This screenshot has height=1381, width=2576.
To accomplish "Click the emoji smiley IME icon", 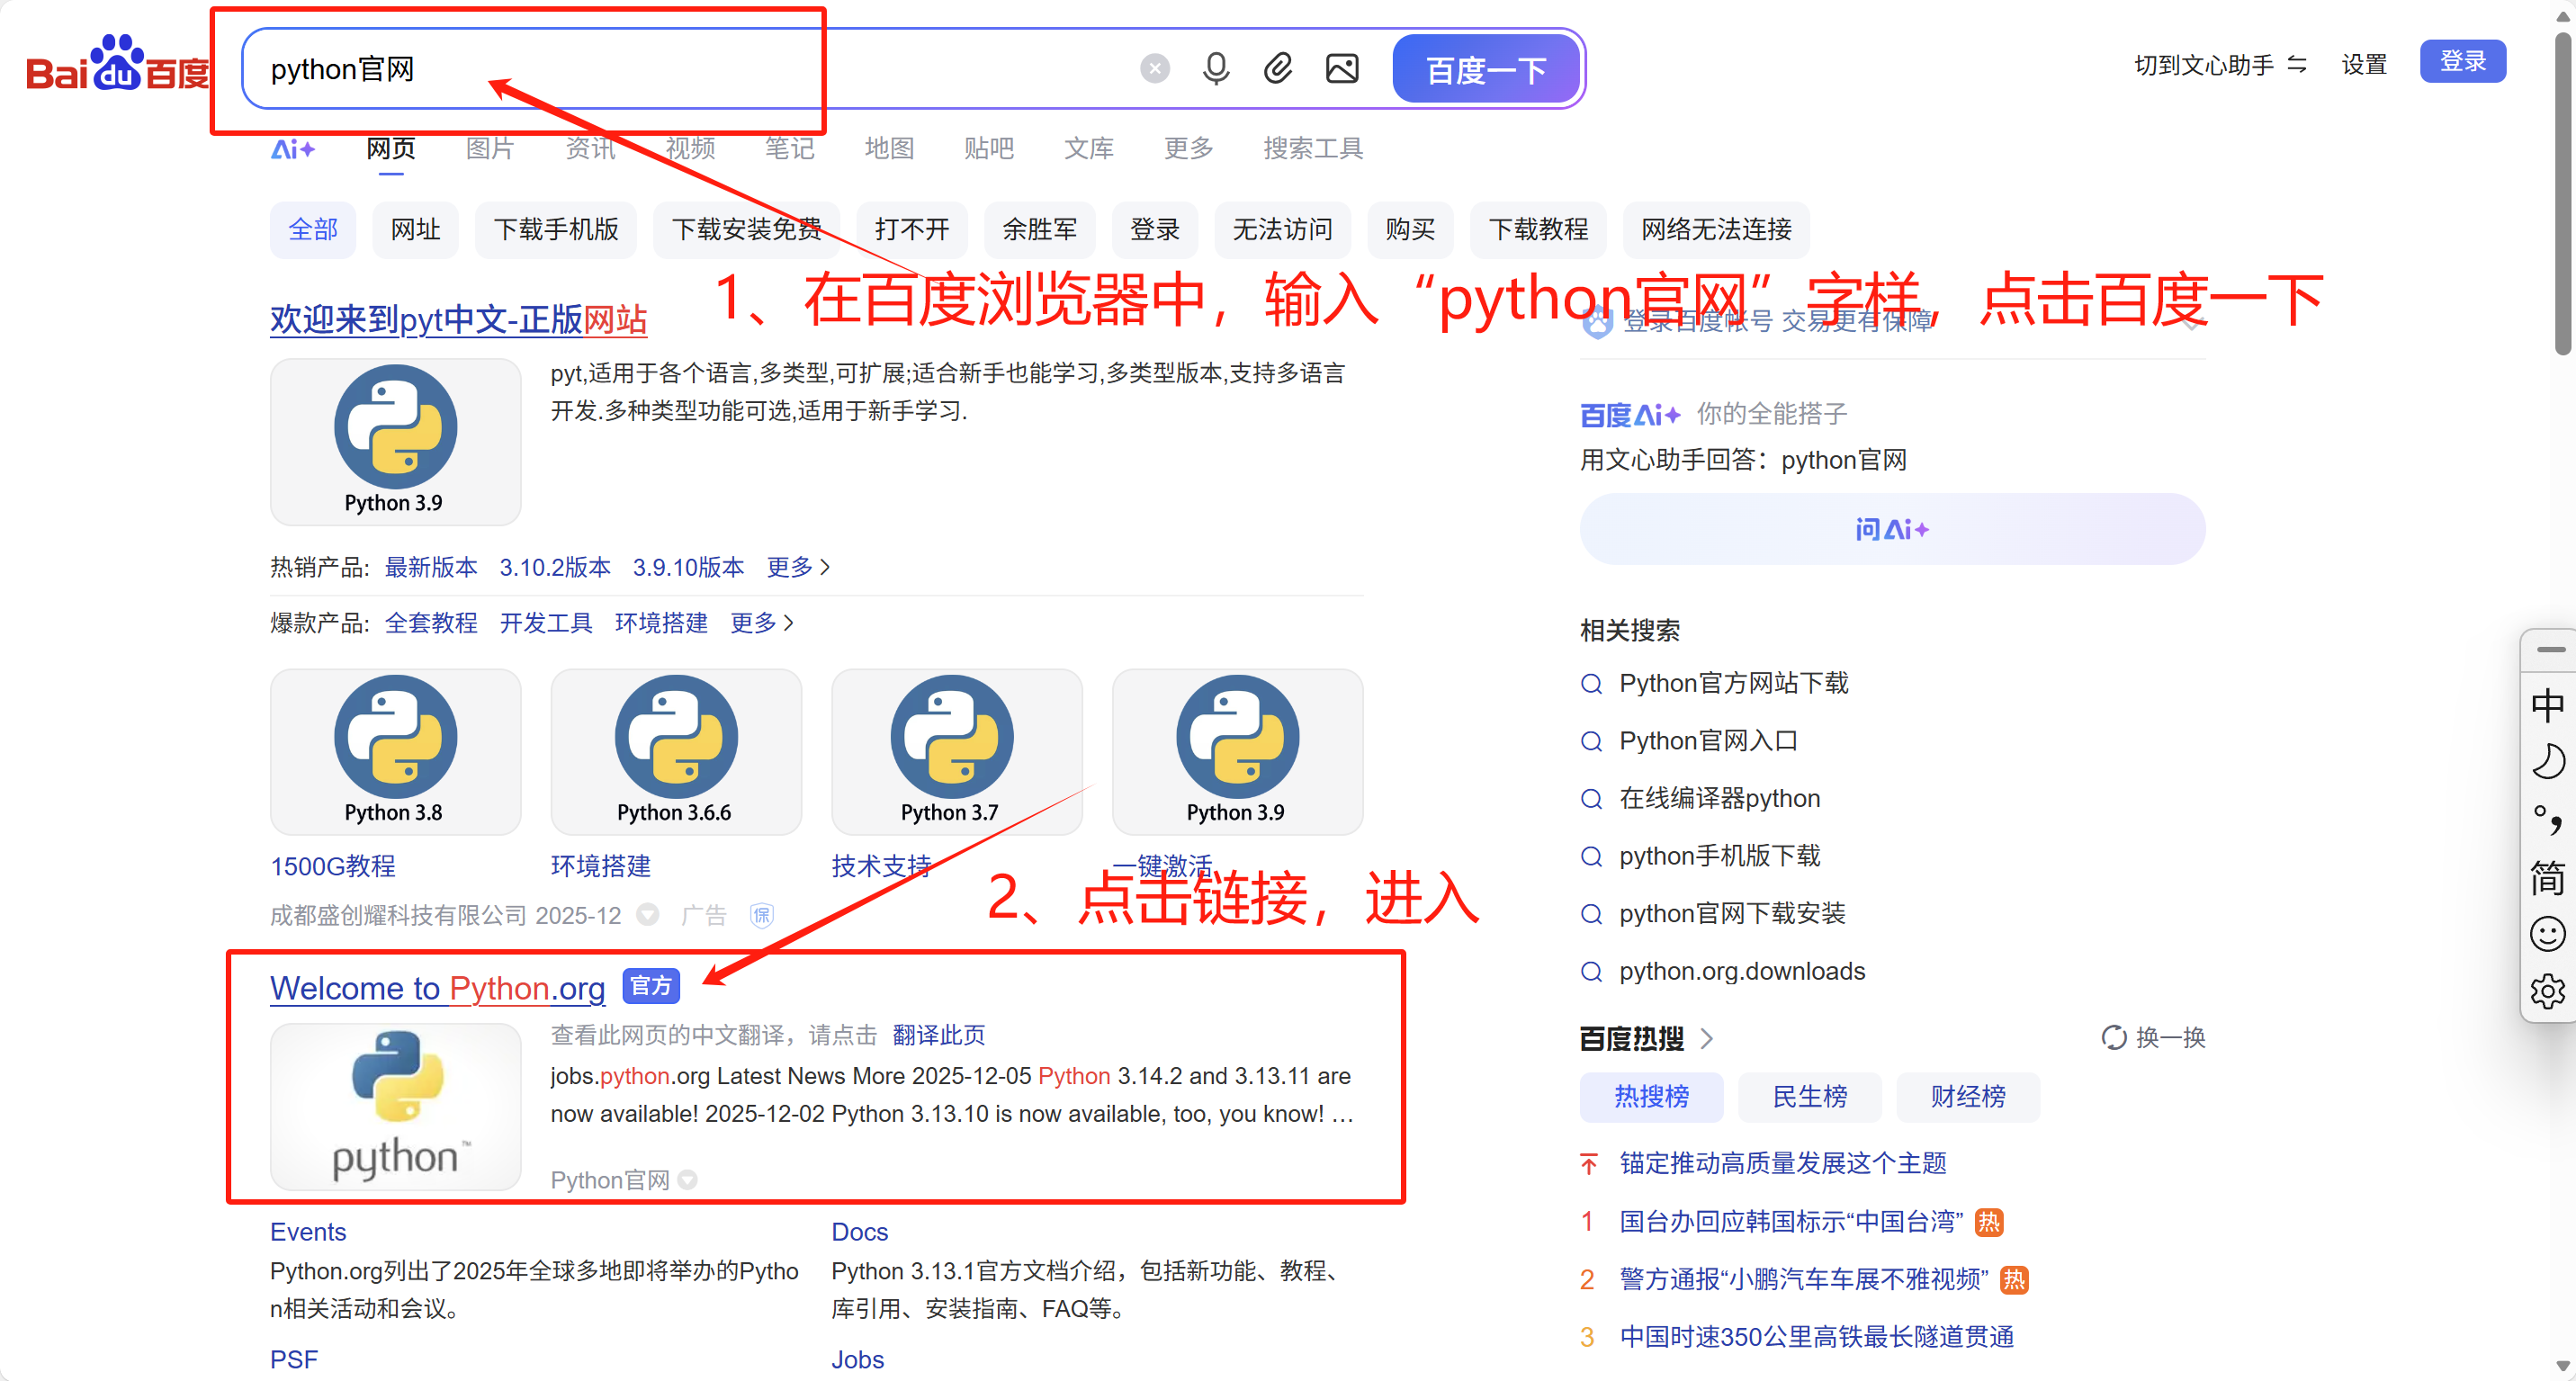I will pyautogui.click(x=2546, y=933).
